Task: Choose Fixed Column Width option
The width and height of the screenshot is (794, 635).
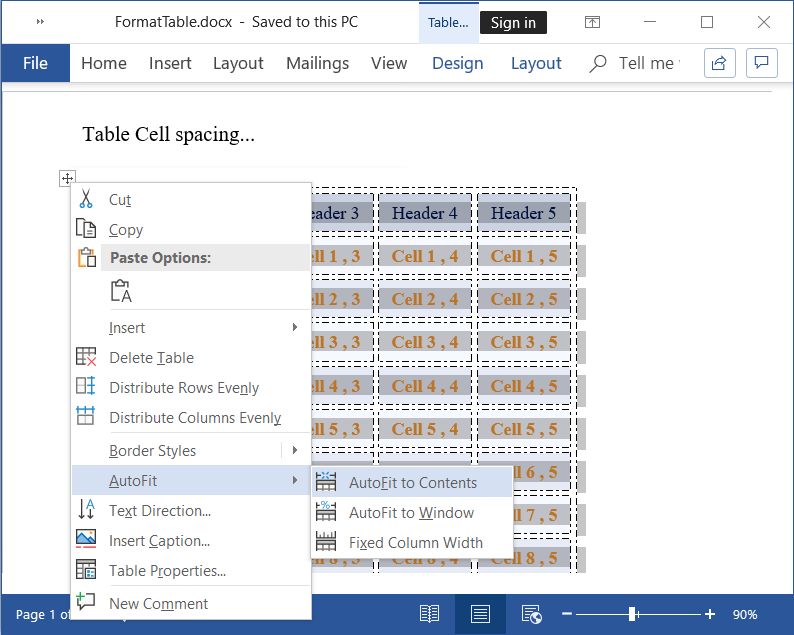Action: click(x=415, y=543)
